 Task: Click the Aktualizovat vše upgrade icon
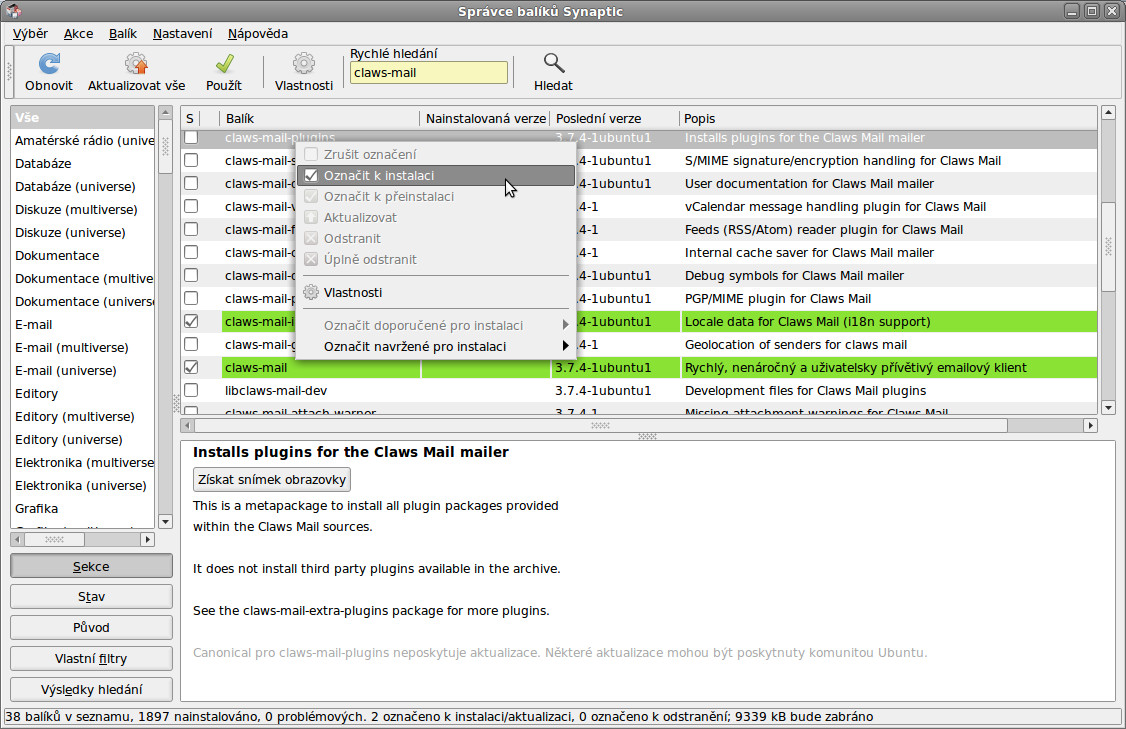point(136,64)
